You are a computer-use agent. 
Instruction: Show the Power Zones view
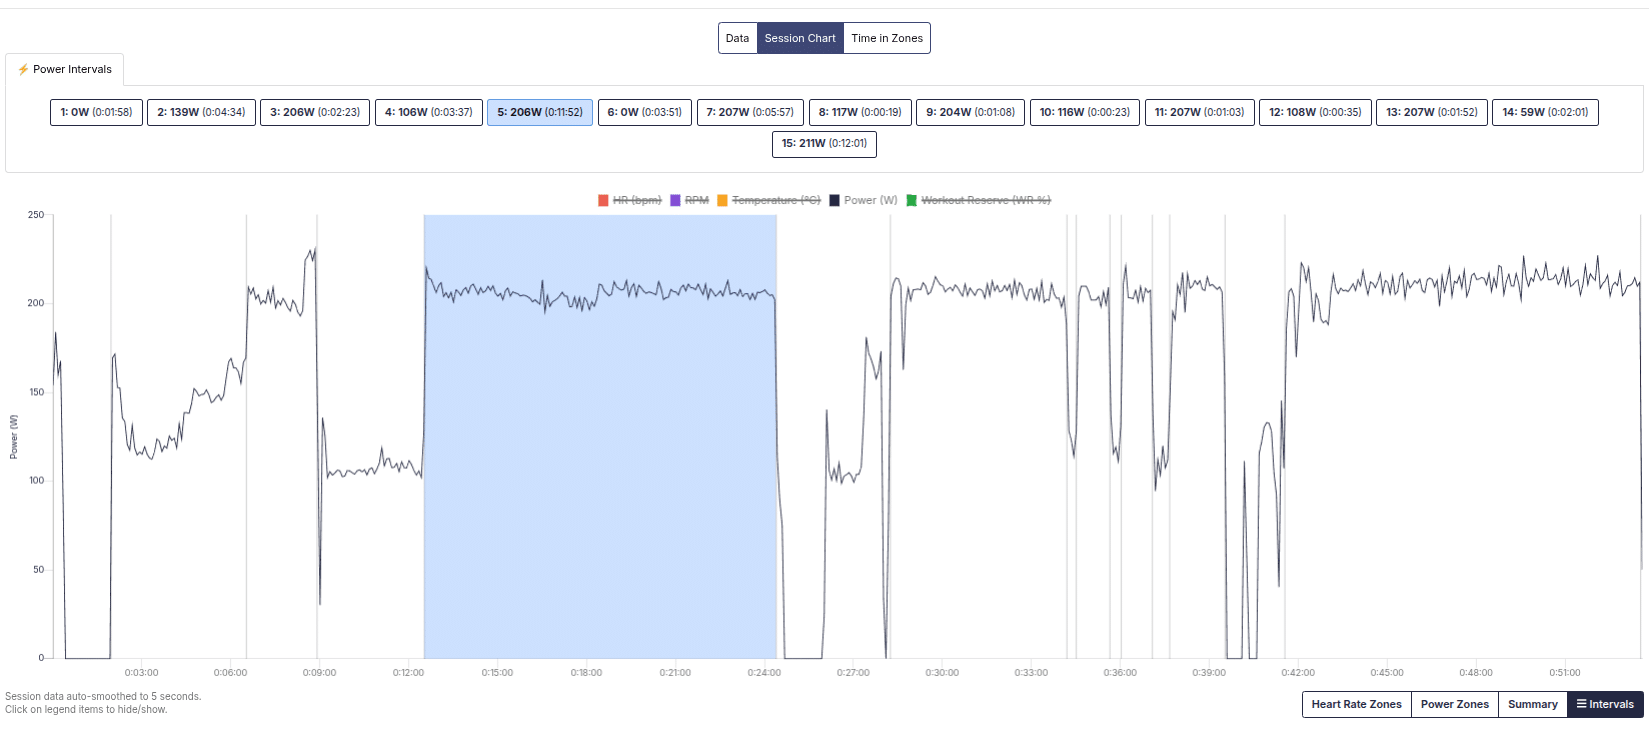point(1454,705)
